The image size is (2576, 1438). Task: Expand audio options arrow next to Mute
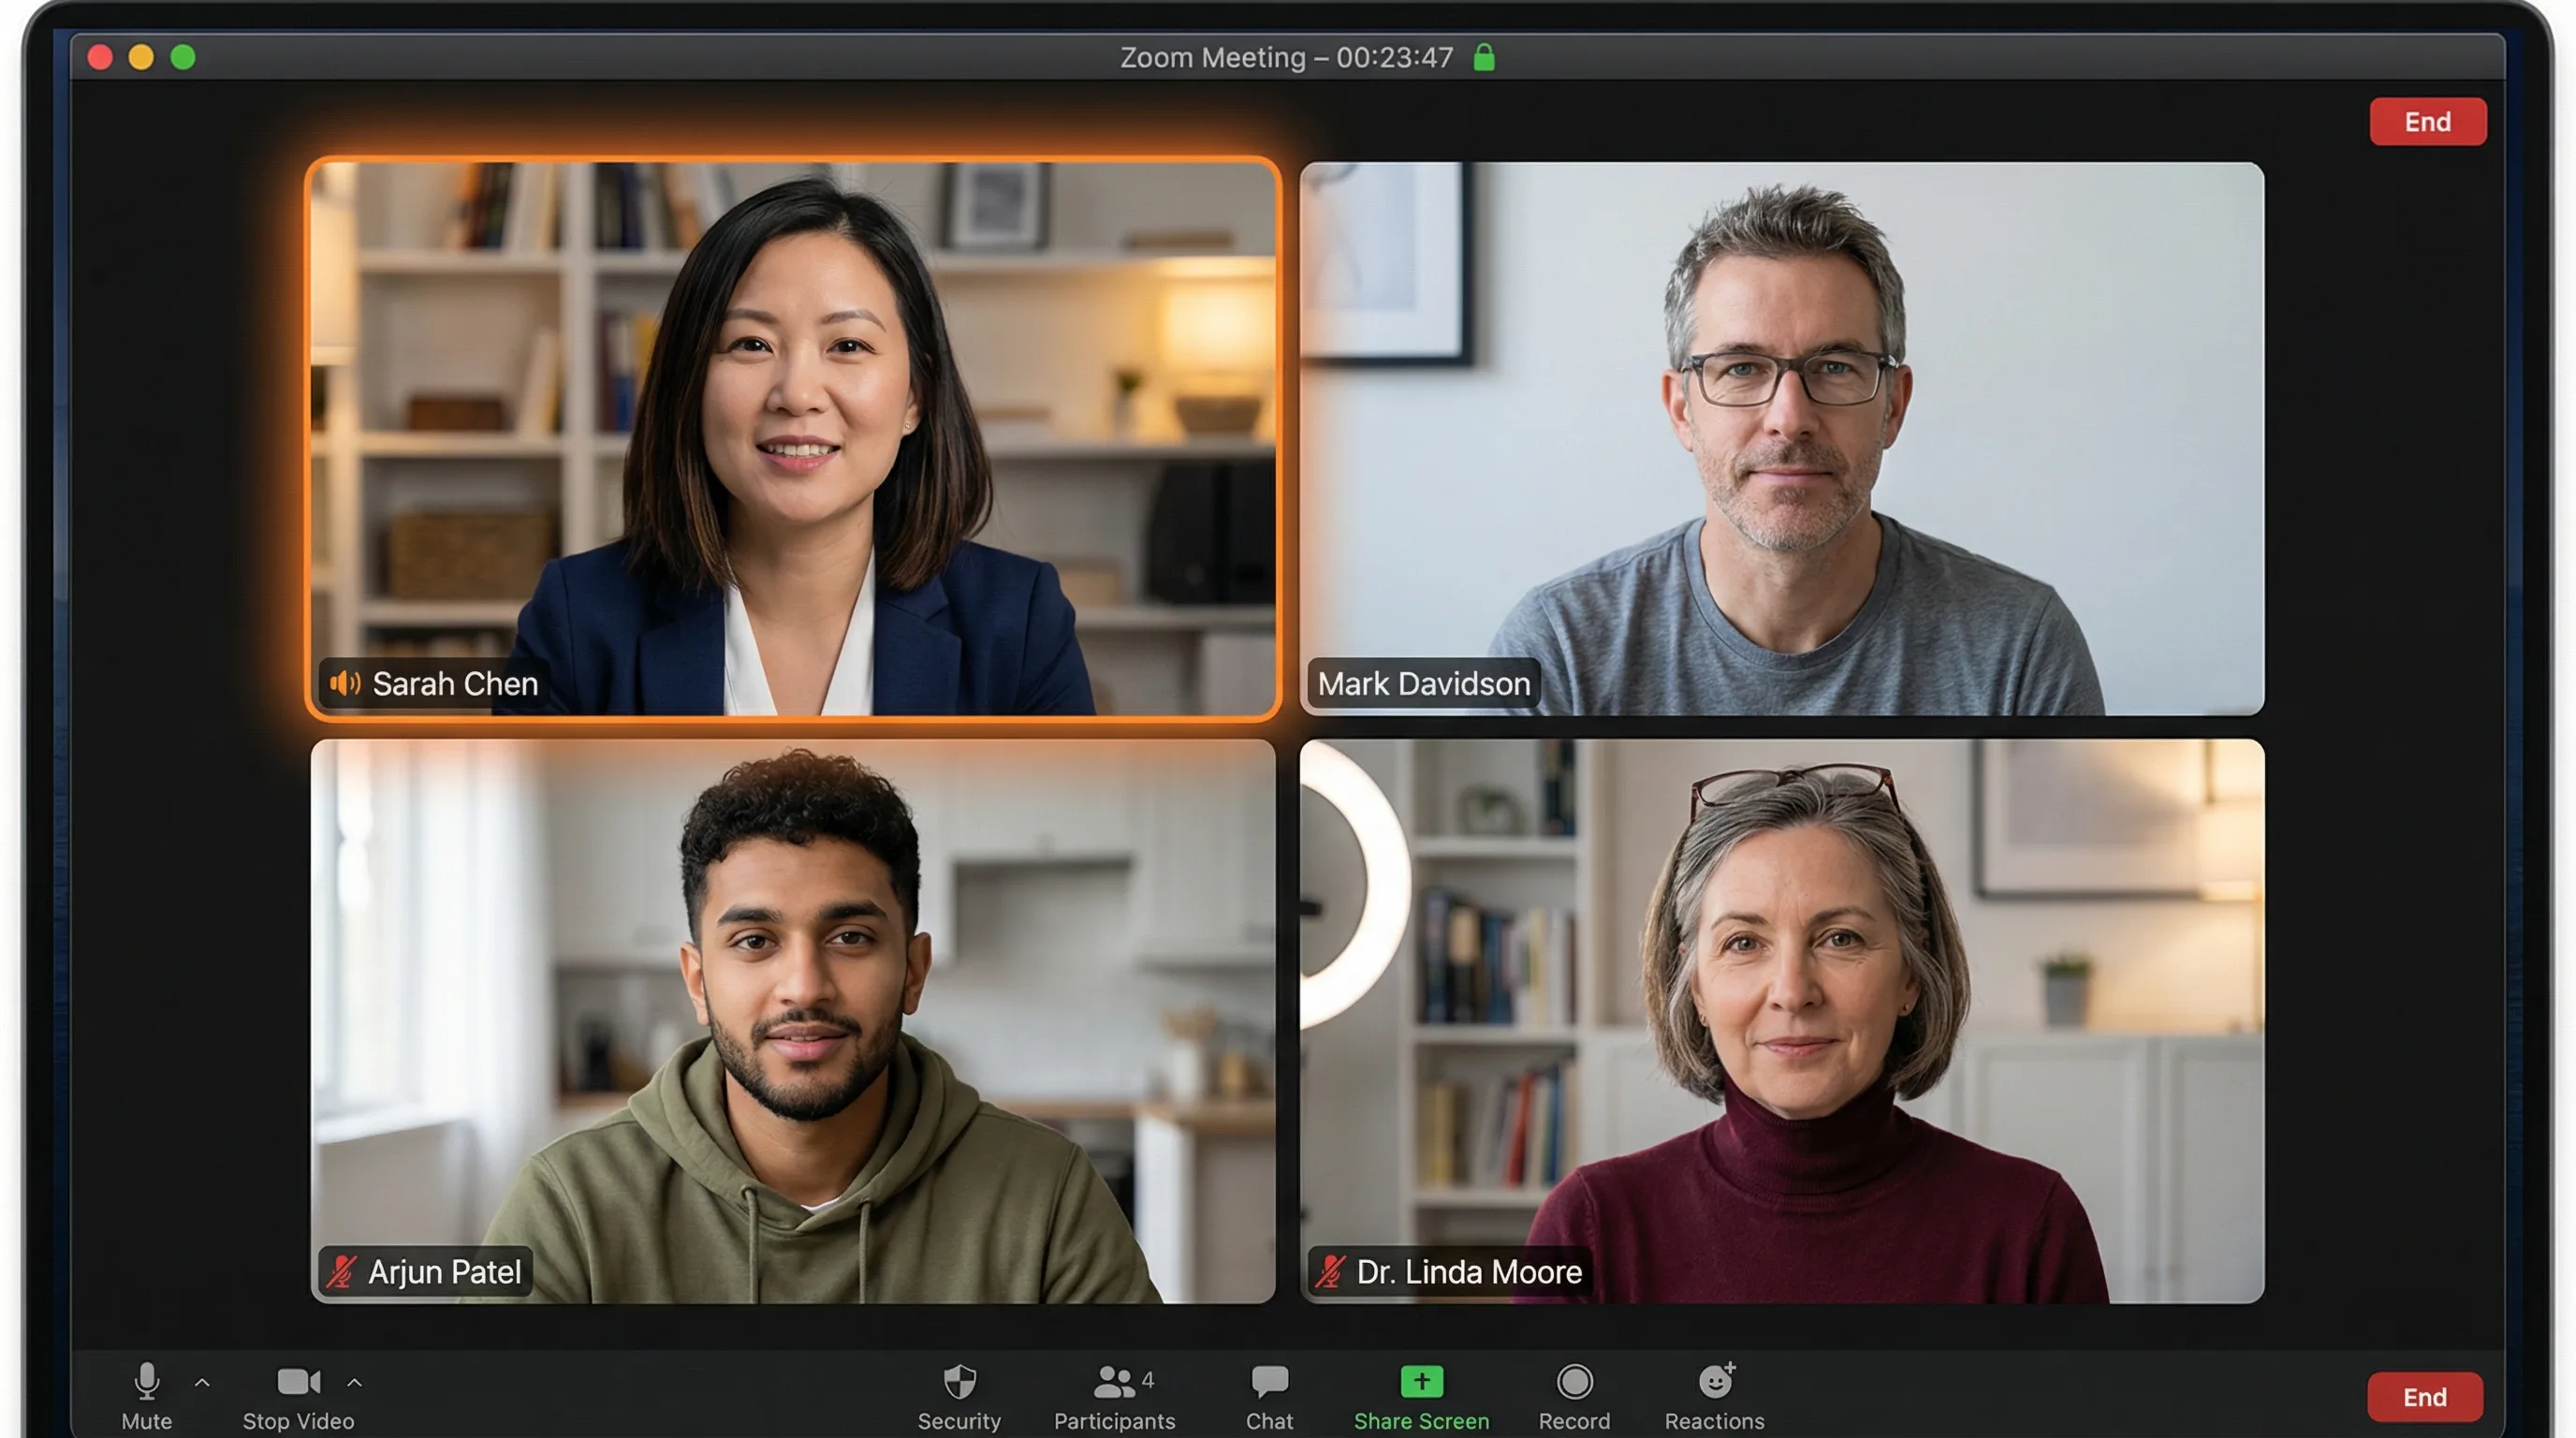[202, 1382]
